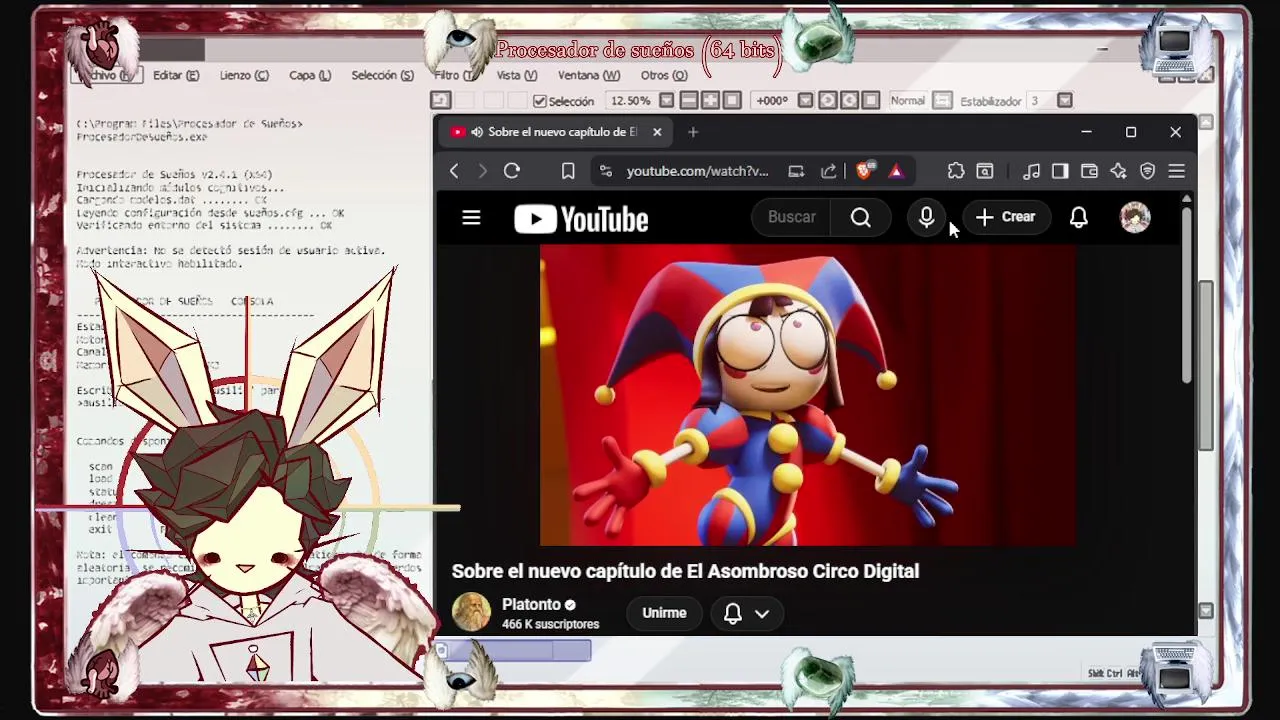Image resolution: width=1280 pixels, height=720 pixels.
Task: Start voice search with the microphone
Action: [x=926, y=217]
